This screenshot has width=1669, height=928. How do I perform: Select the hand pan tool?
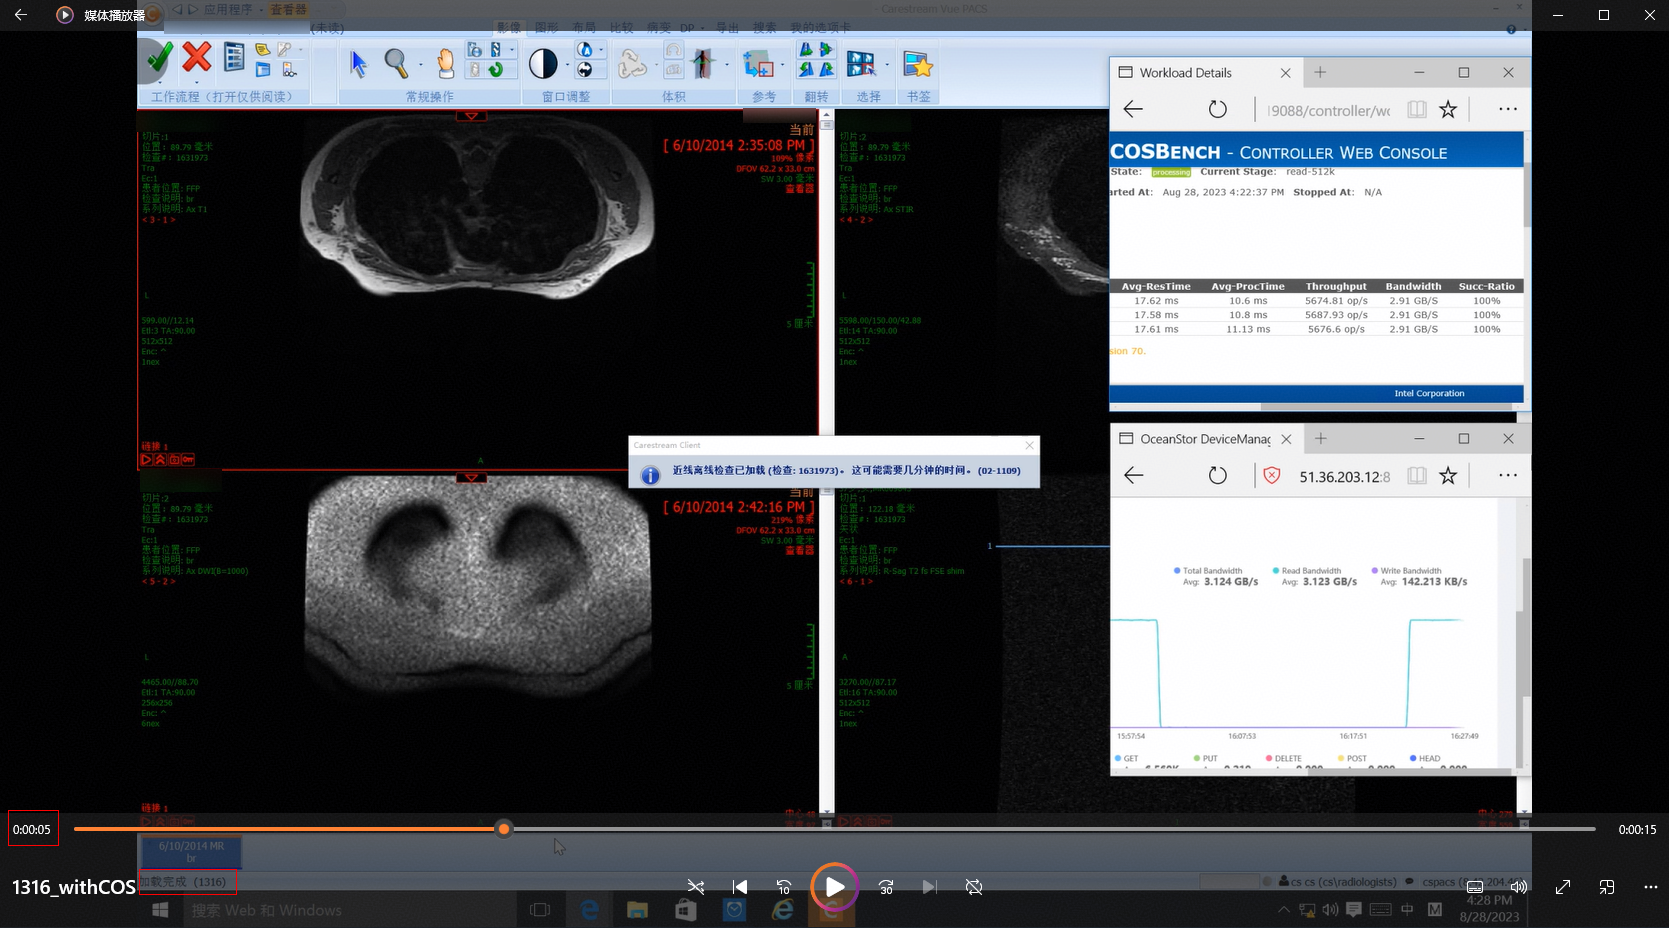coord(445,63)
